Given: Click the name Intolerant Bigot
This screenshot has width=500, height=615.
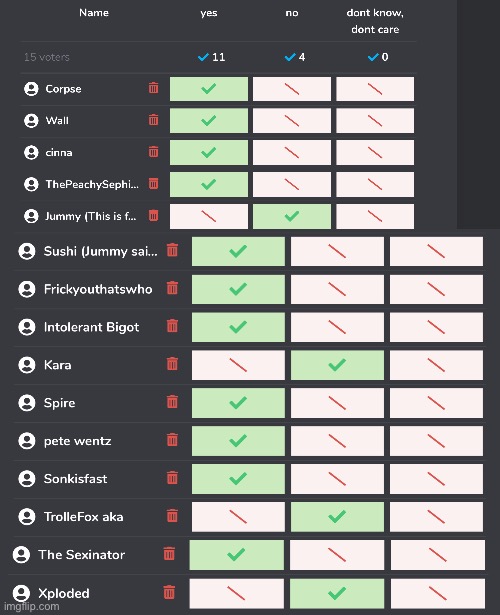Looking at the screenshot, I should pos(91,327).
